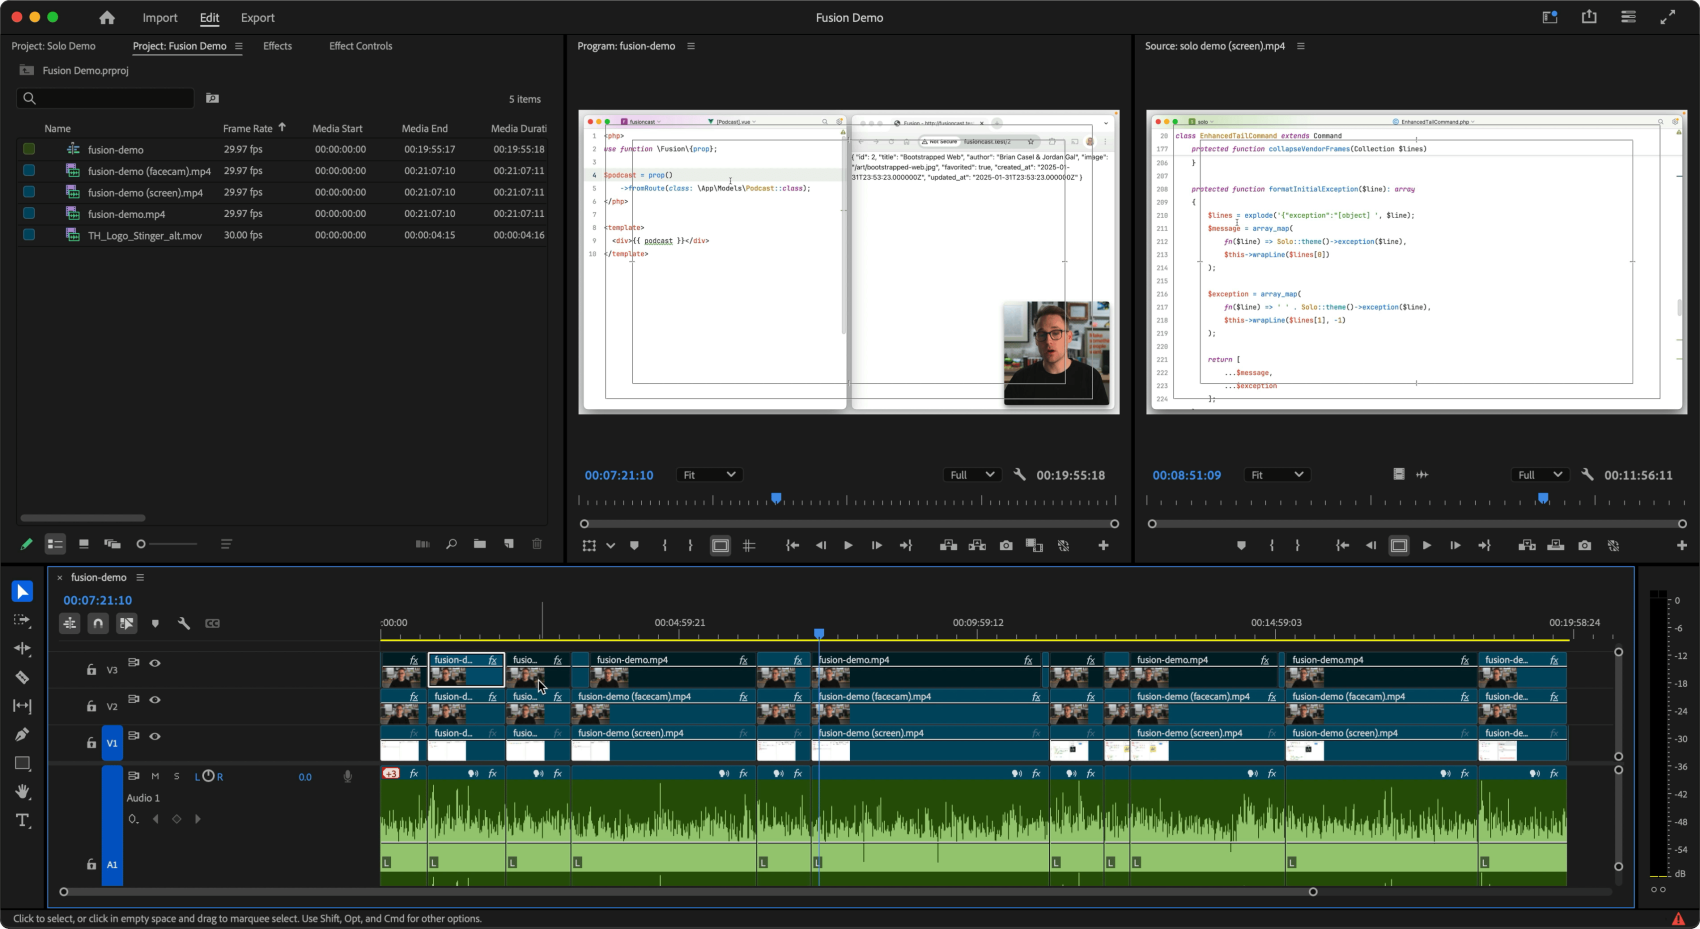
Task: Open Source monitor Full resolution dropdown
Action: tap(1540, 475)
